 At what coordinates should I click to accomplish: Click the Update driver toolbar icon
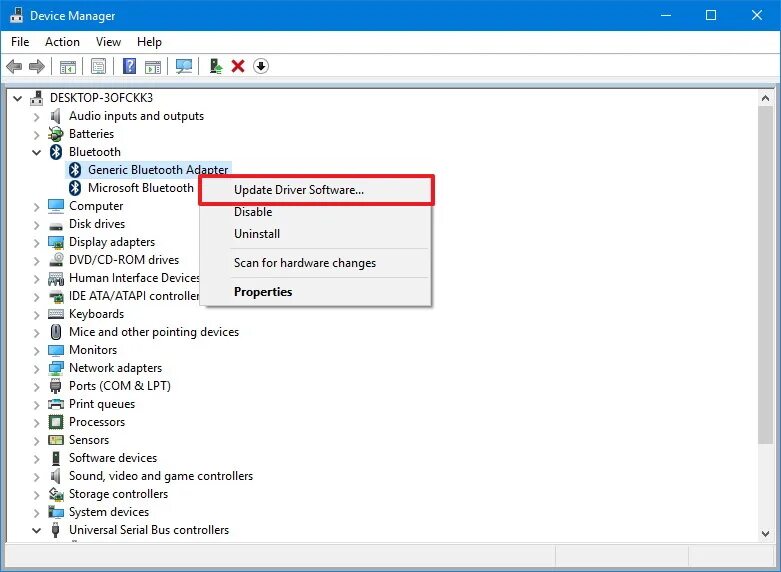(x=216, y=66)
